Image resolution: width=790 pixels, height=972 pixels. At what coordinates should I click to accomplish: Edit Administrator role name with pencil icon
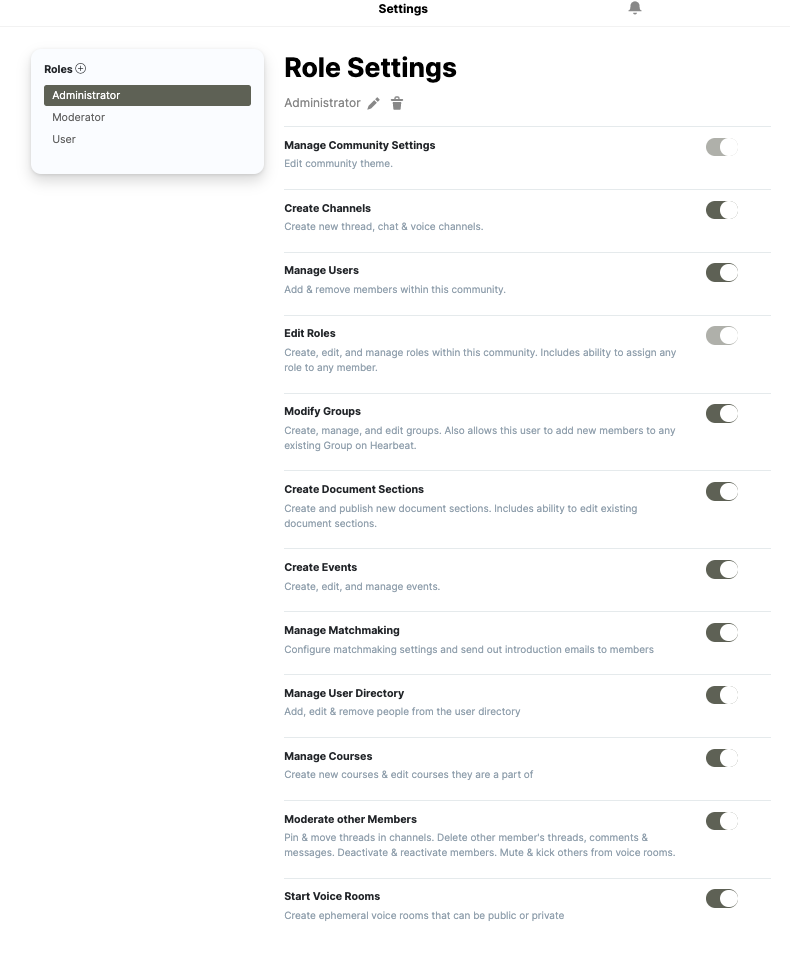click(x=373, y=104)
